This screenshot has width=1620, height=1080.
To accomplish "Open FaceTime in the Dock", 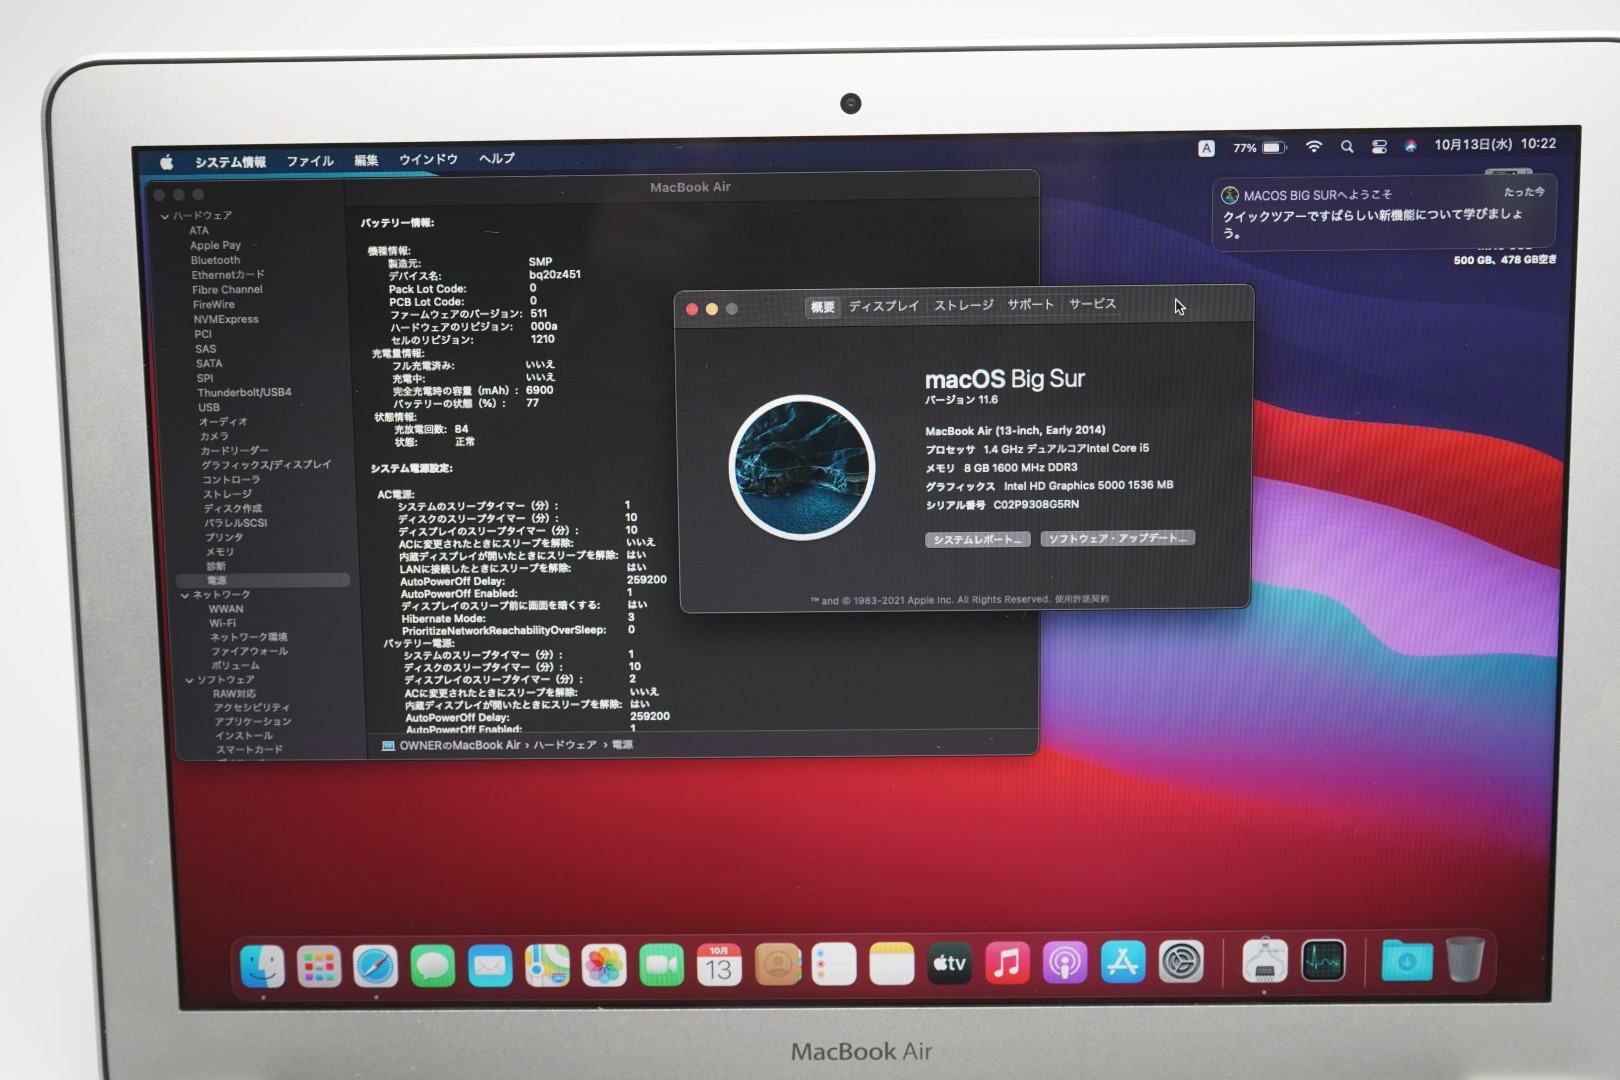I will pos(661,966).
